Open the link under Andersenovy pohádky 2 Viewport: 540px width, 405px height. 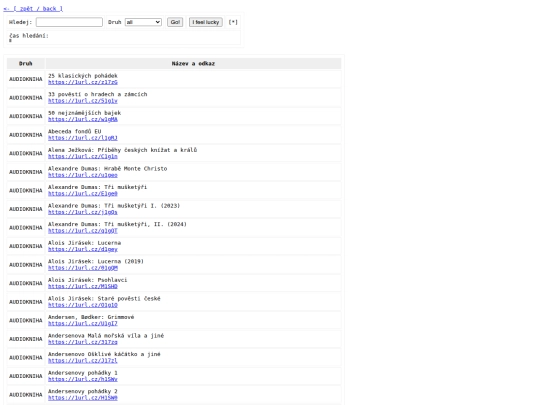(83, 398)
